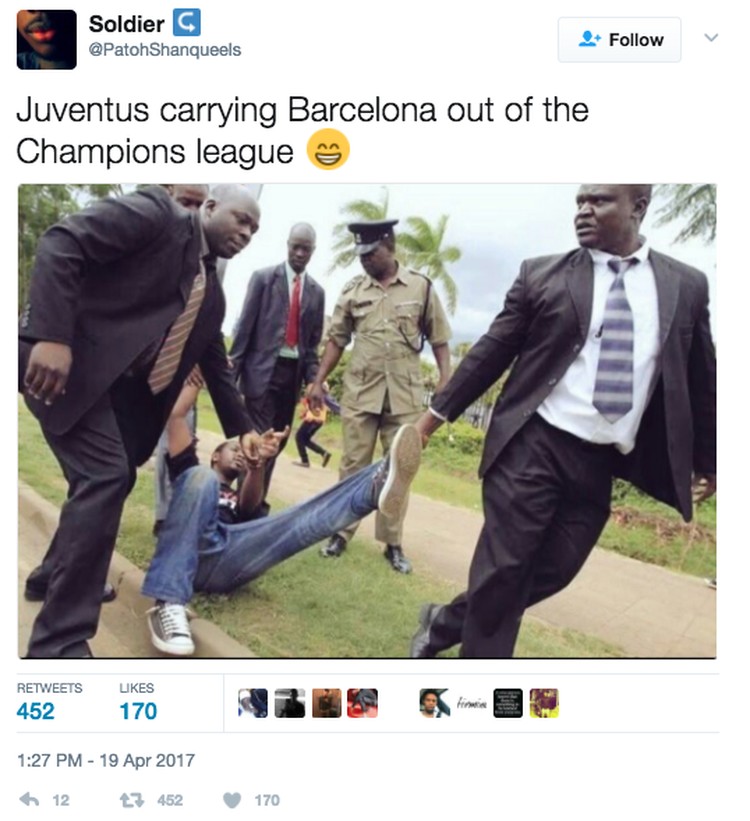Open the 1:27 PM - 19 Apr 2017 timestamp
750x821 pixels.
106,760
